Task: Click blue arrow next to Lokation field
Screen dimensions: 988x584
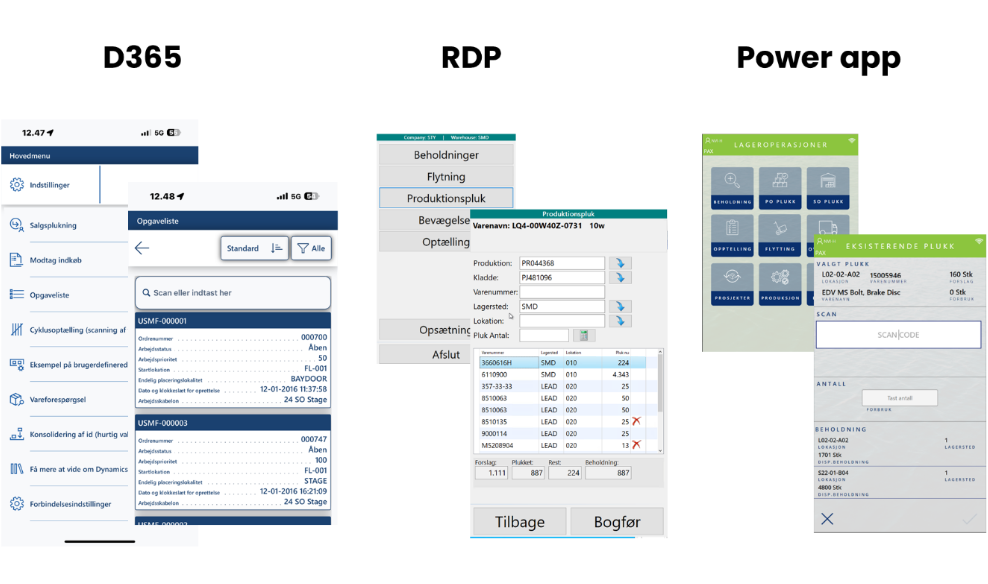Action: pyautogui.click(x=620, y=321)
